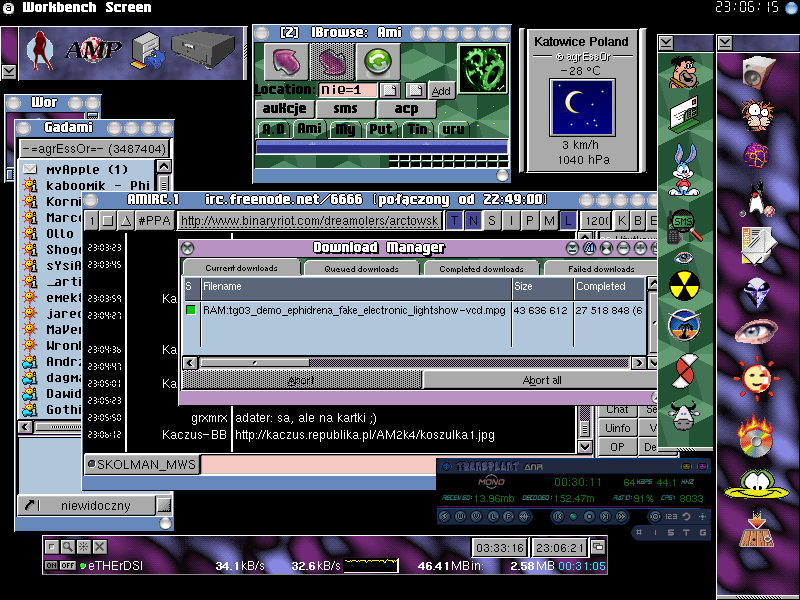Stop playback in Transplant player
800x600 pixels.
589,516
